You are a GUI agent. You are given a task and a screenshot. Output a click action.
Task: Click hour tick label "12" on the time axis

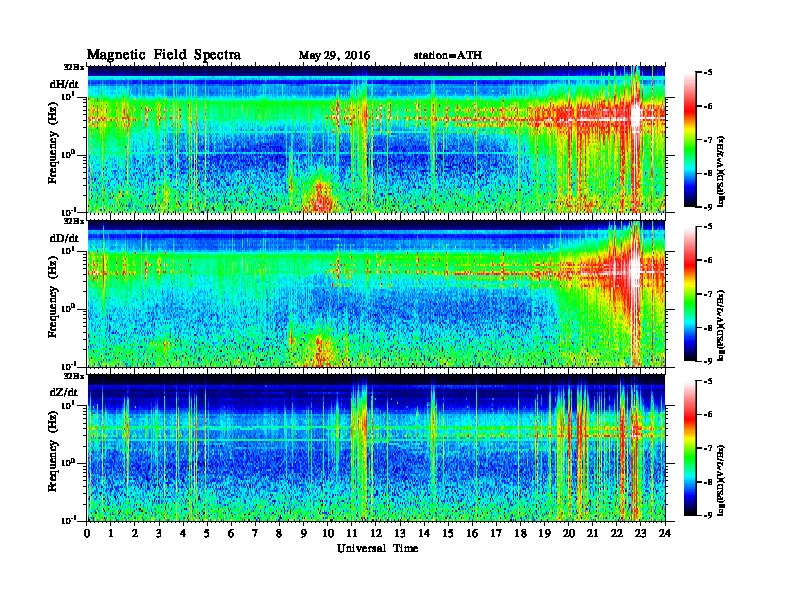click(x=376, y=533)
